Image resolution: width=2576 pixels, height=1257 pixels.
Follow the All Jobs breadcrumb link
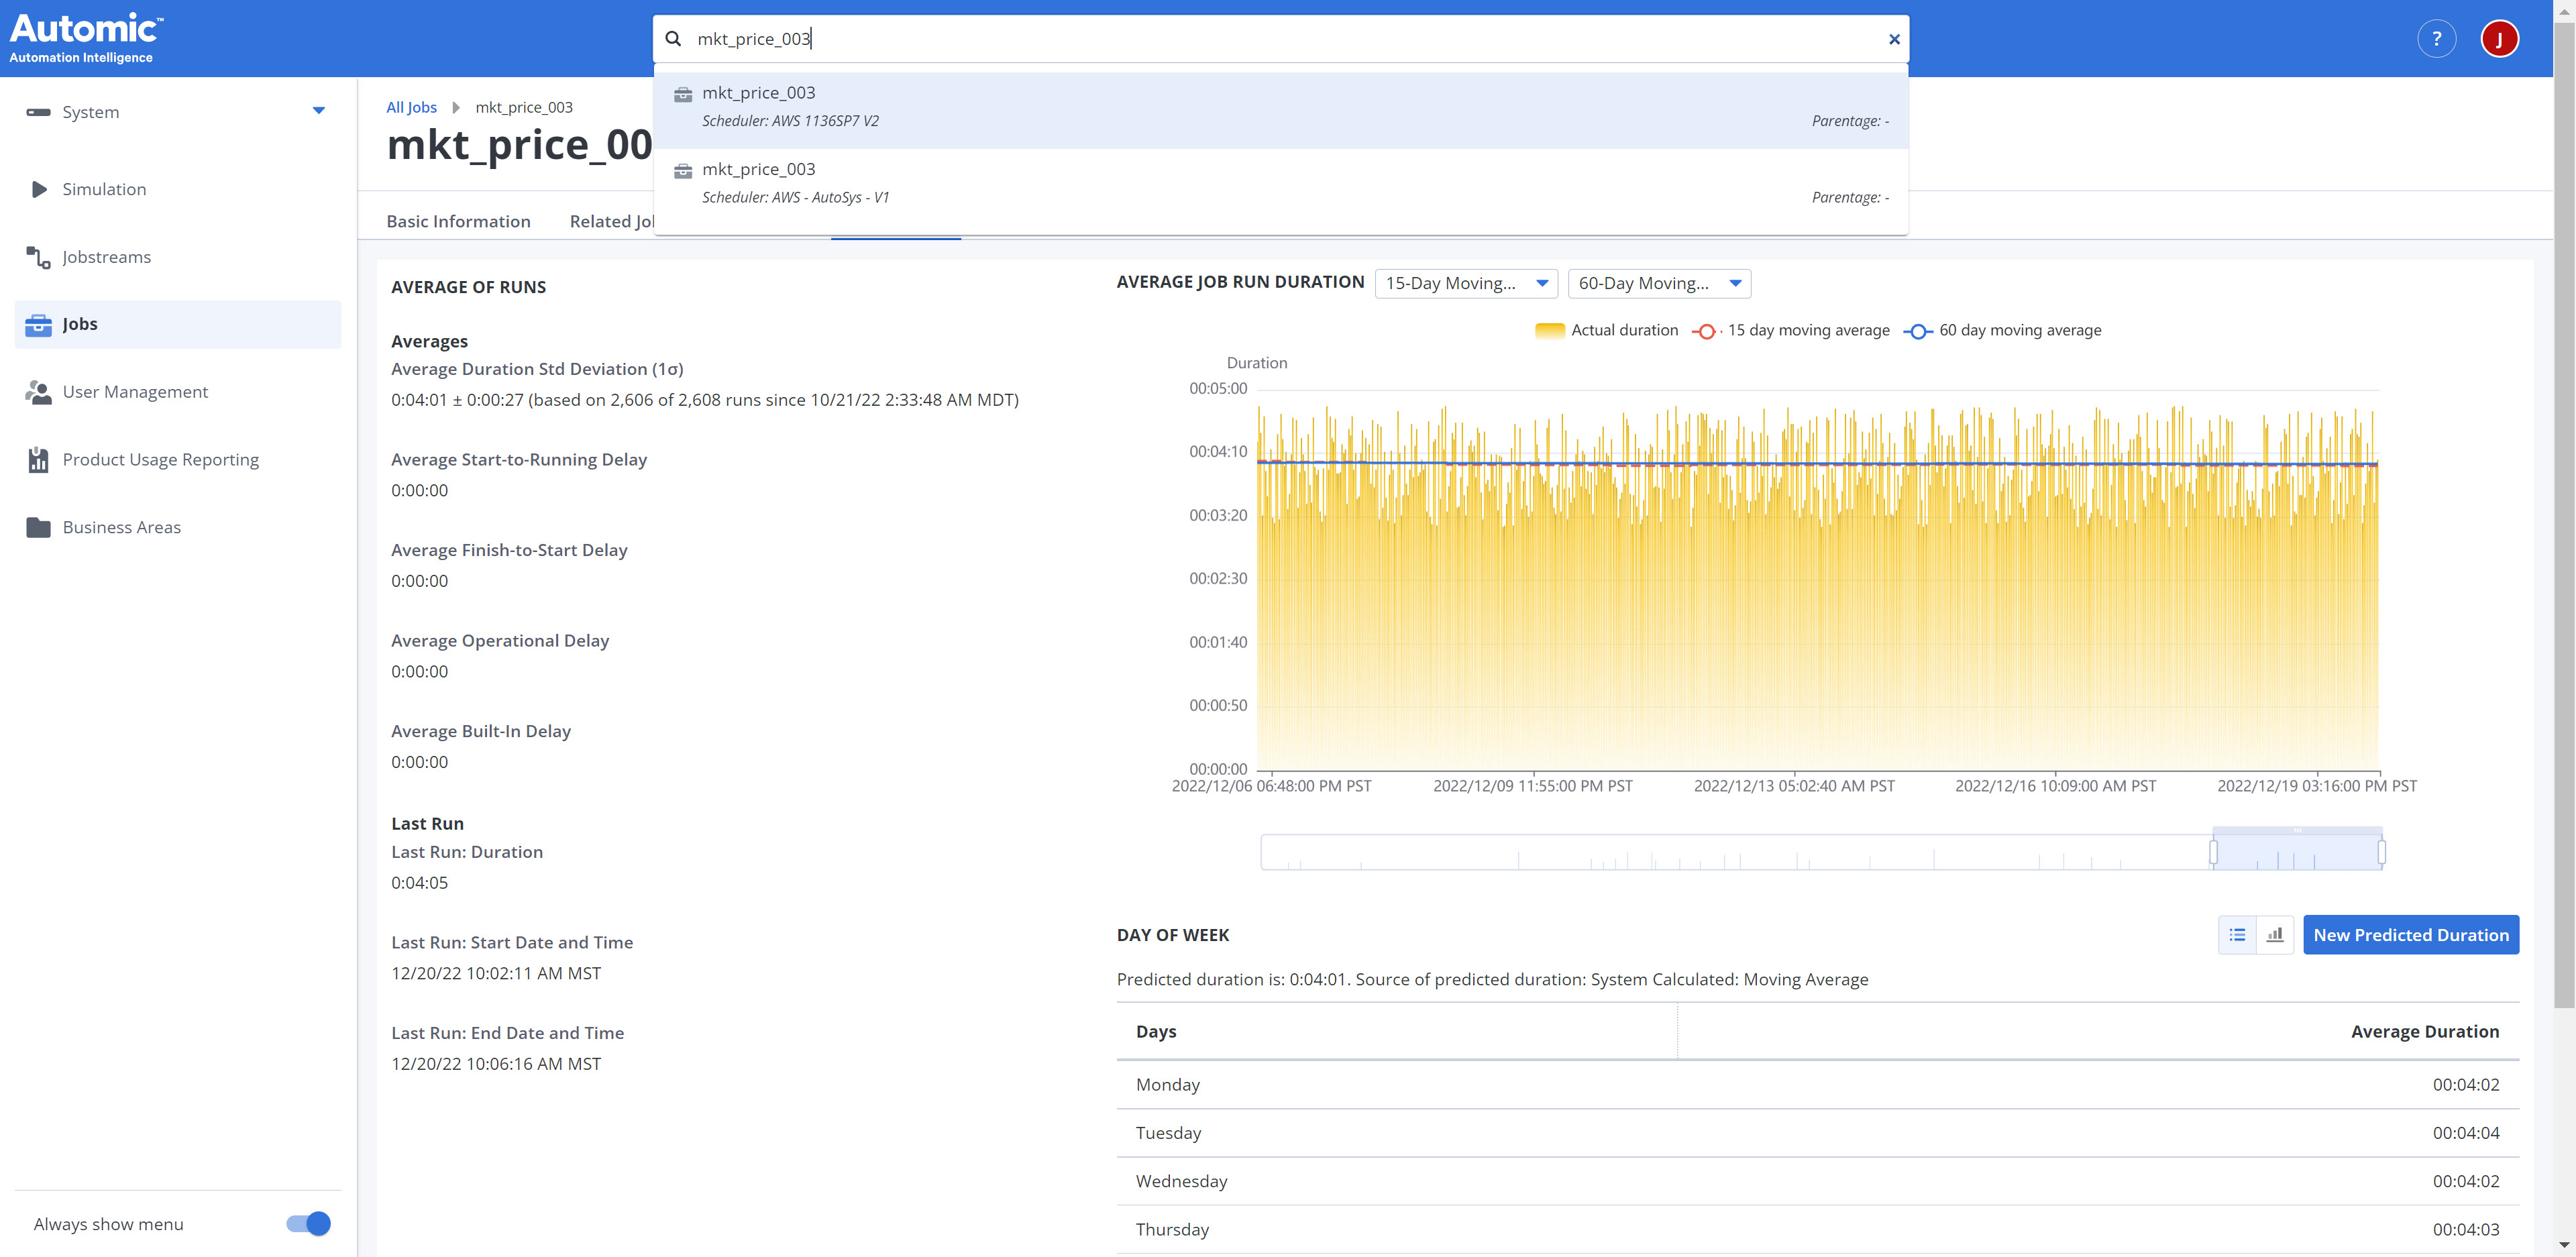[x=411, y=107]
